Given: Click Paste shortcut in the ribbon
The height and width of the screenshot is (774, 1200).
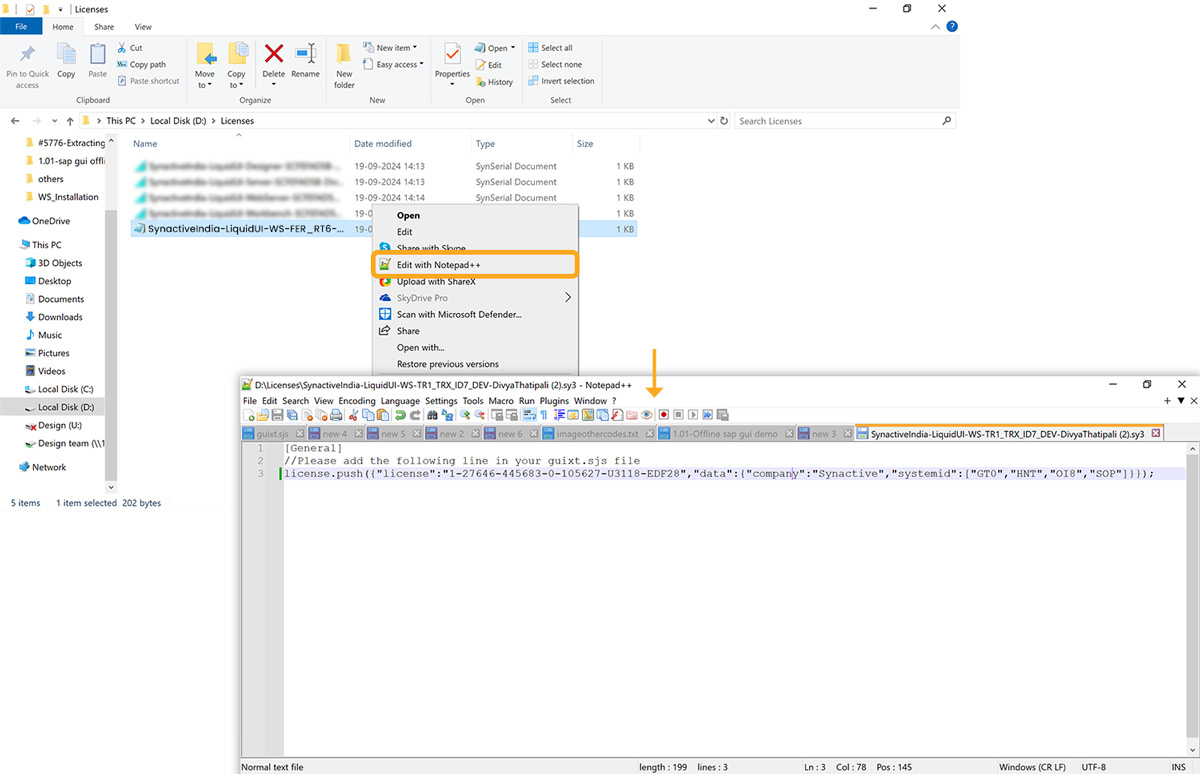Looking at the screenshot, I should pyautogui.click(x=148, y=81).
